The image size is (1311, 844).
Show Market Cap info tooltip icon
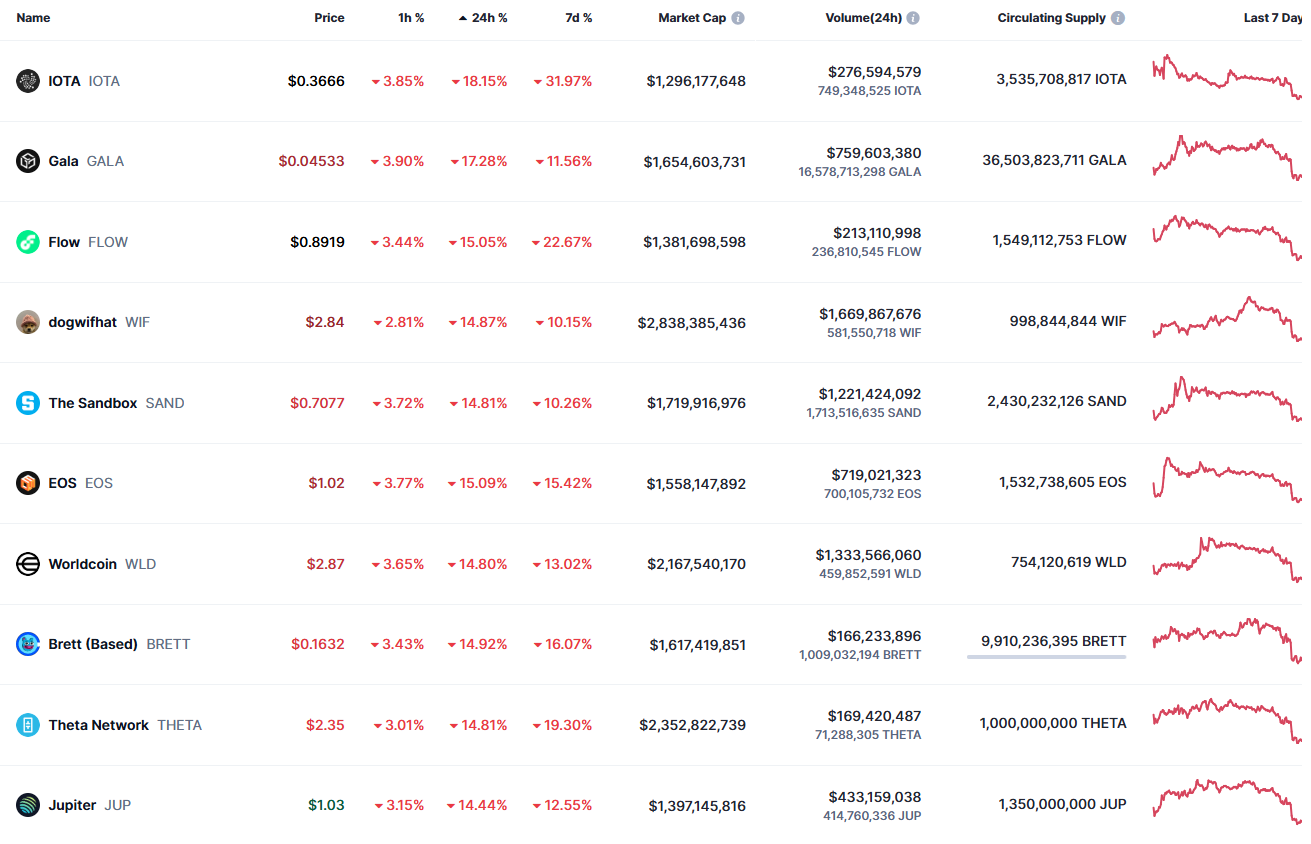pos(738,18)
